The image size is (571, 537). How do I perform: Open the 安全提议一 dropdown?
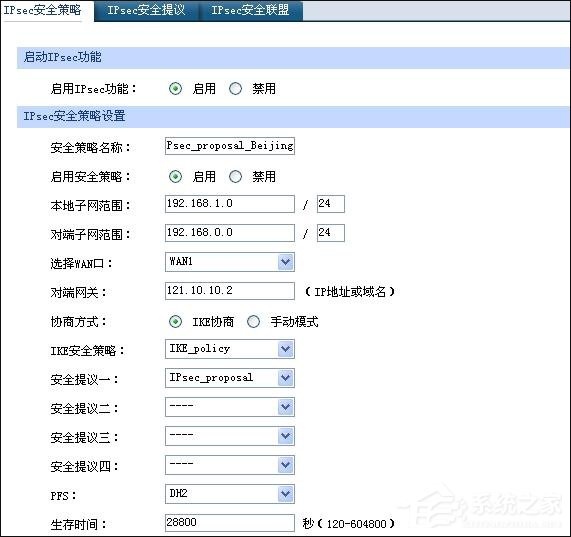(230, 378)
